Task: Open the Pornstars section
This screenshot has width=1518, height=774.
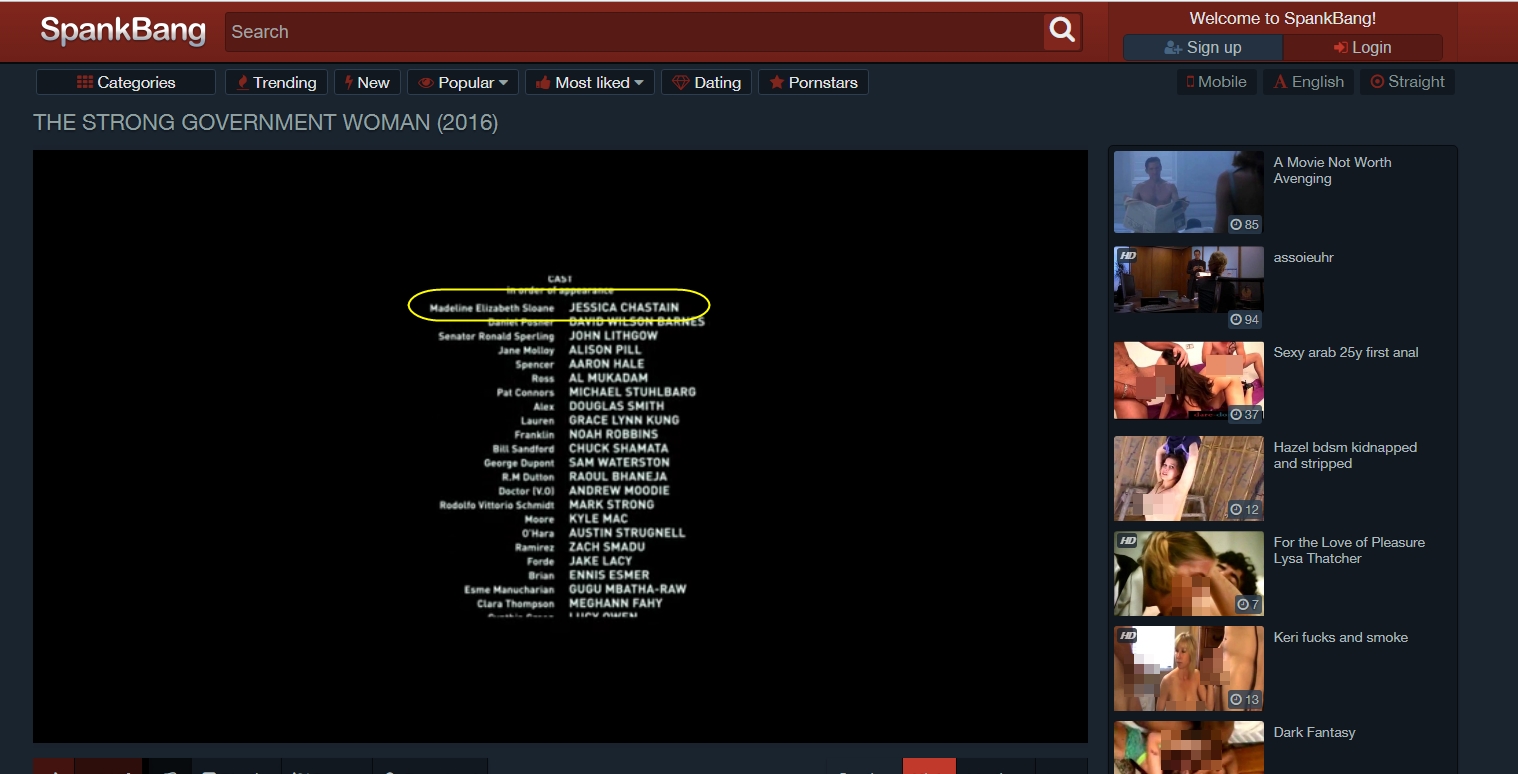Action: 813,82
